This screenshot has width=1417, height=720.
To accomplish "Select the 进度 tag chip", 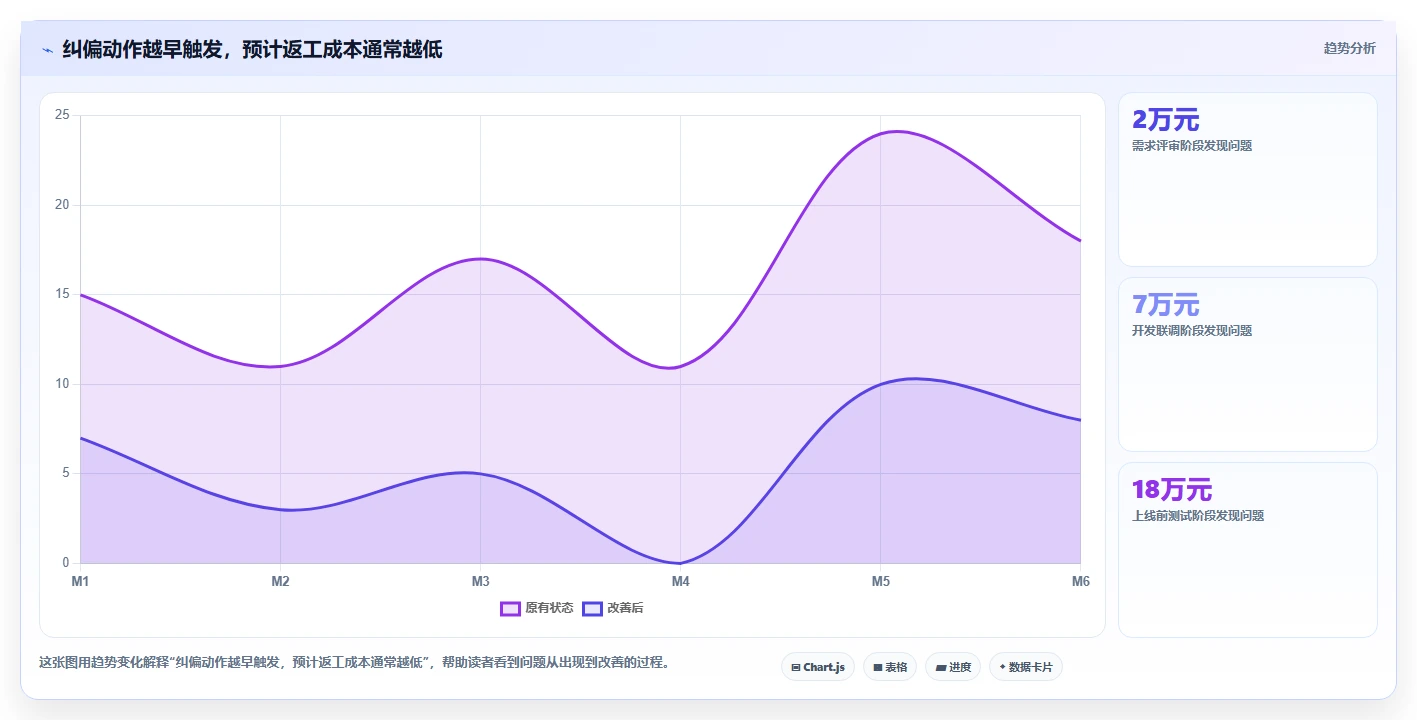I will 952,667.
